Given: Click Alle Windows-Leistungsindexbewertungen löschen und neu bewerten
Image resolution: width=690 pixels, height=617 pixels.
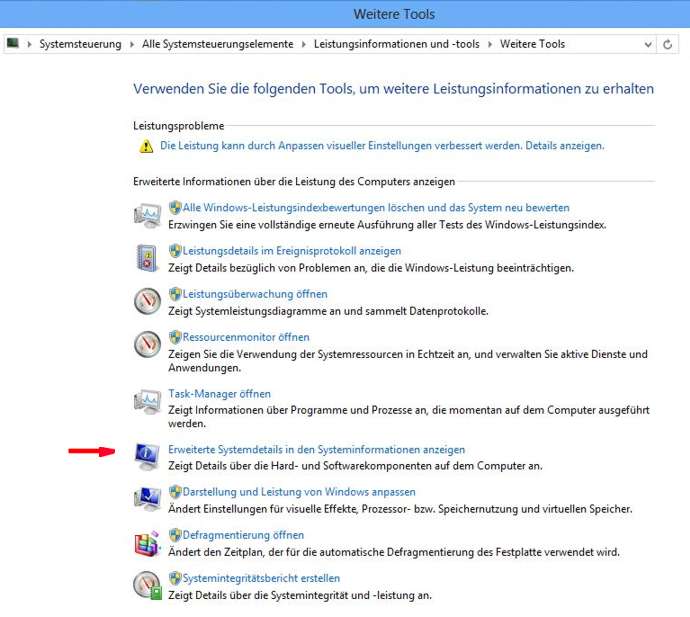Looking at the screenshot, I should pyautogui.click(x=376, y=207).
